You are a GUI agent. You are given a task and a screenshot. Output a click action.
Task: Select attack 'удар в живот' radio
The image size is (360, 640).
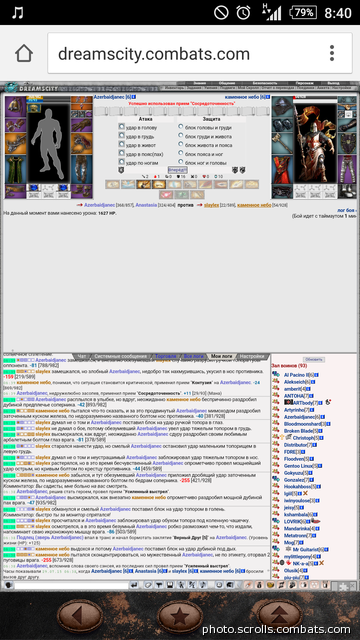[x=121, y=144]
